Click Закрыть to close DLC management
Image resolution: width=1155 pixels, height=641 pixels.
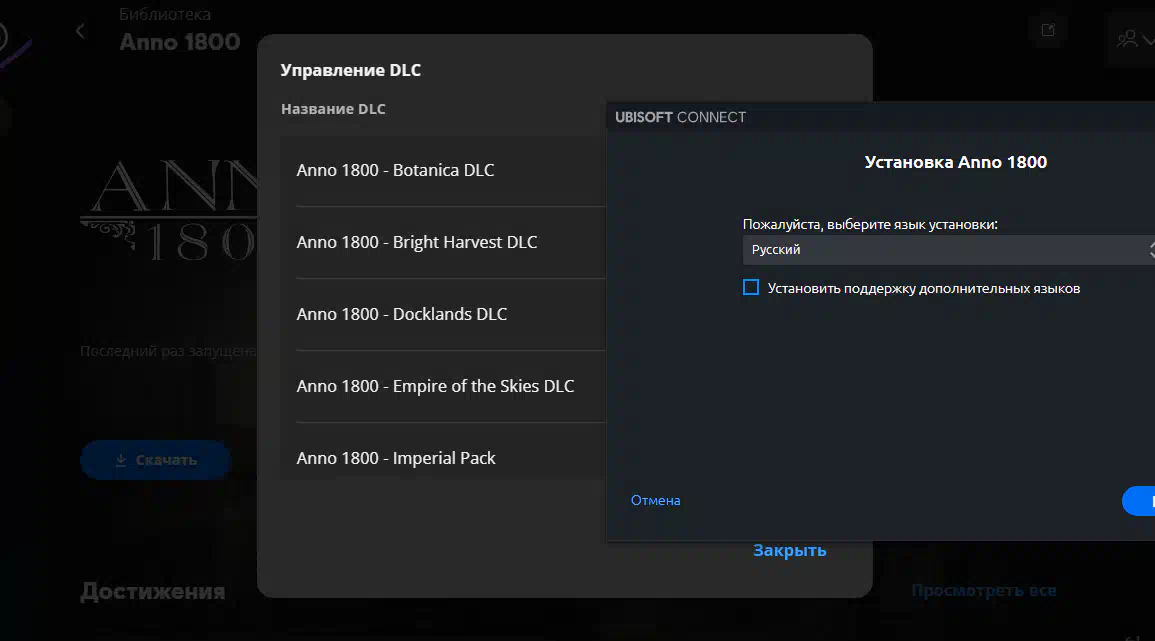789,550
